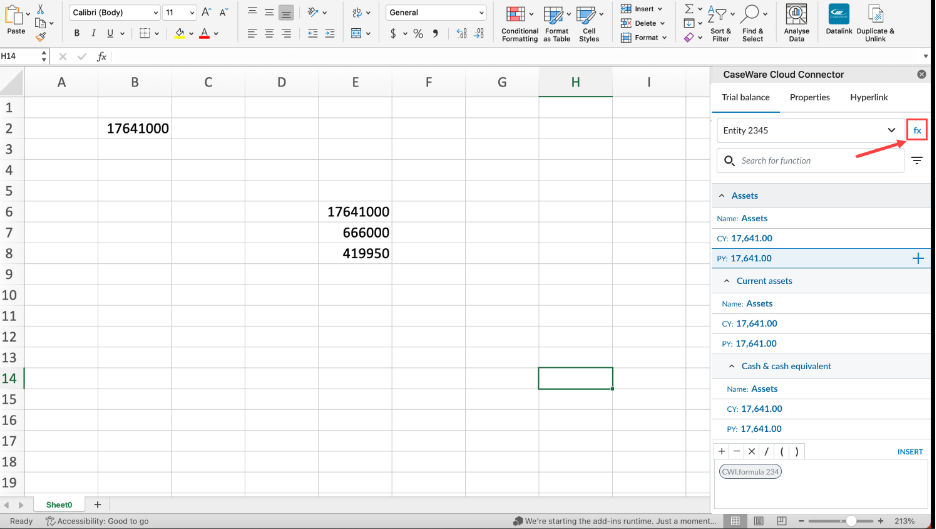Click the blue fx button beside Entity dropdown

[x=917, y=130]
